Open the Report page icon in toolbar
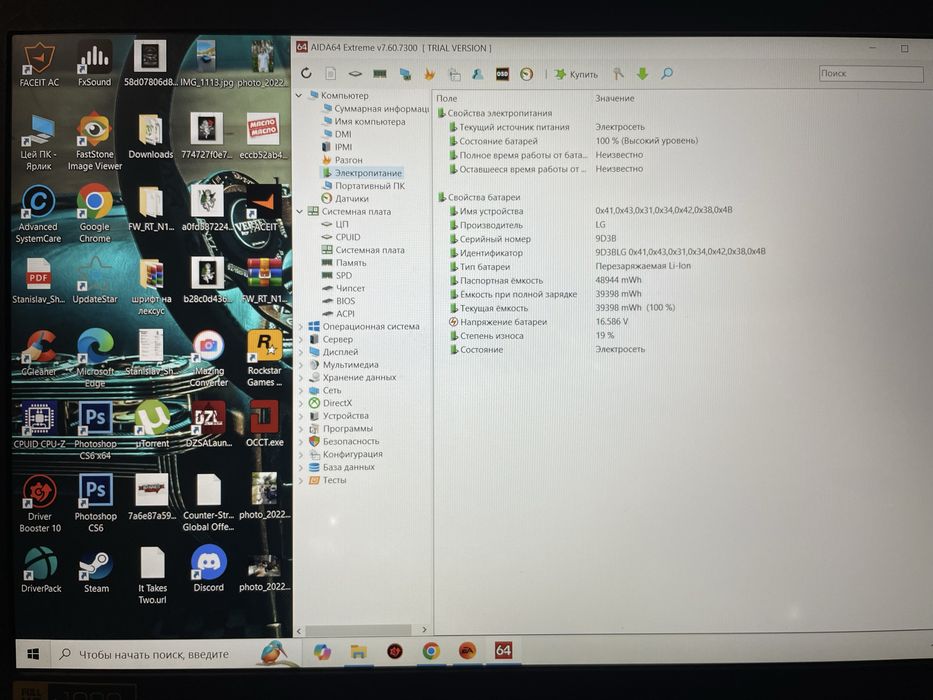Screen dimensions: 933x700 pos(330,73)
